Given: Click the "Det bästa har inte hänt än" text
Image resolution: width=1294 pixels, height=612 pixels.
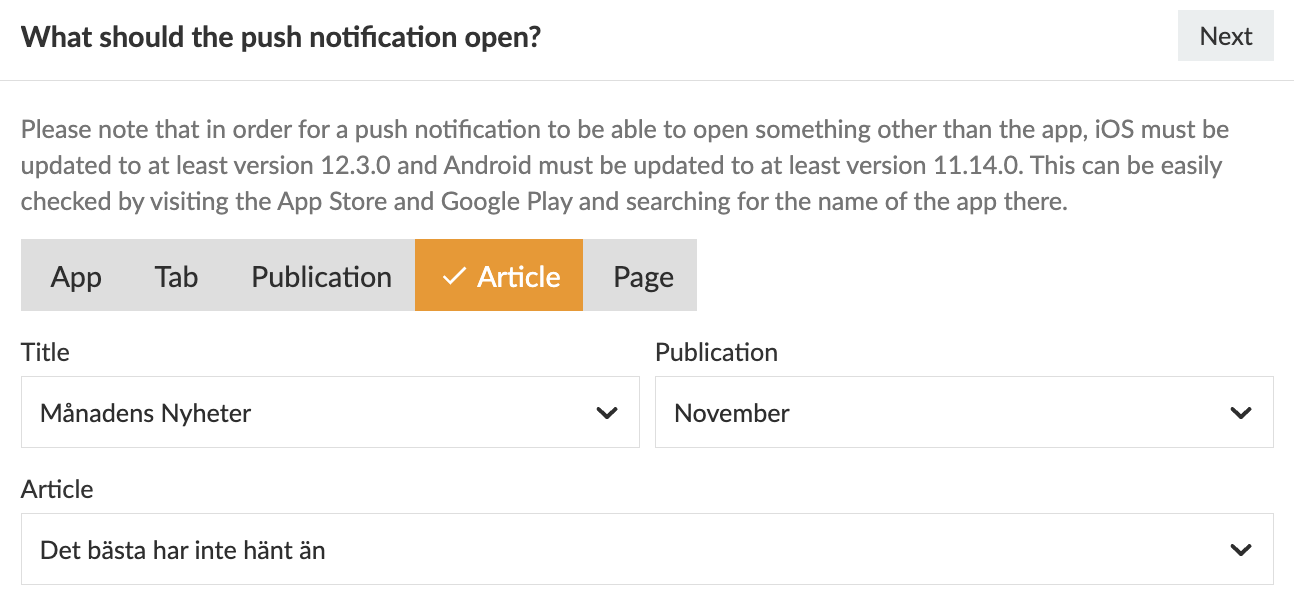Looking at the screenshot, I should pyautogui.click(x=183, y=549).
